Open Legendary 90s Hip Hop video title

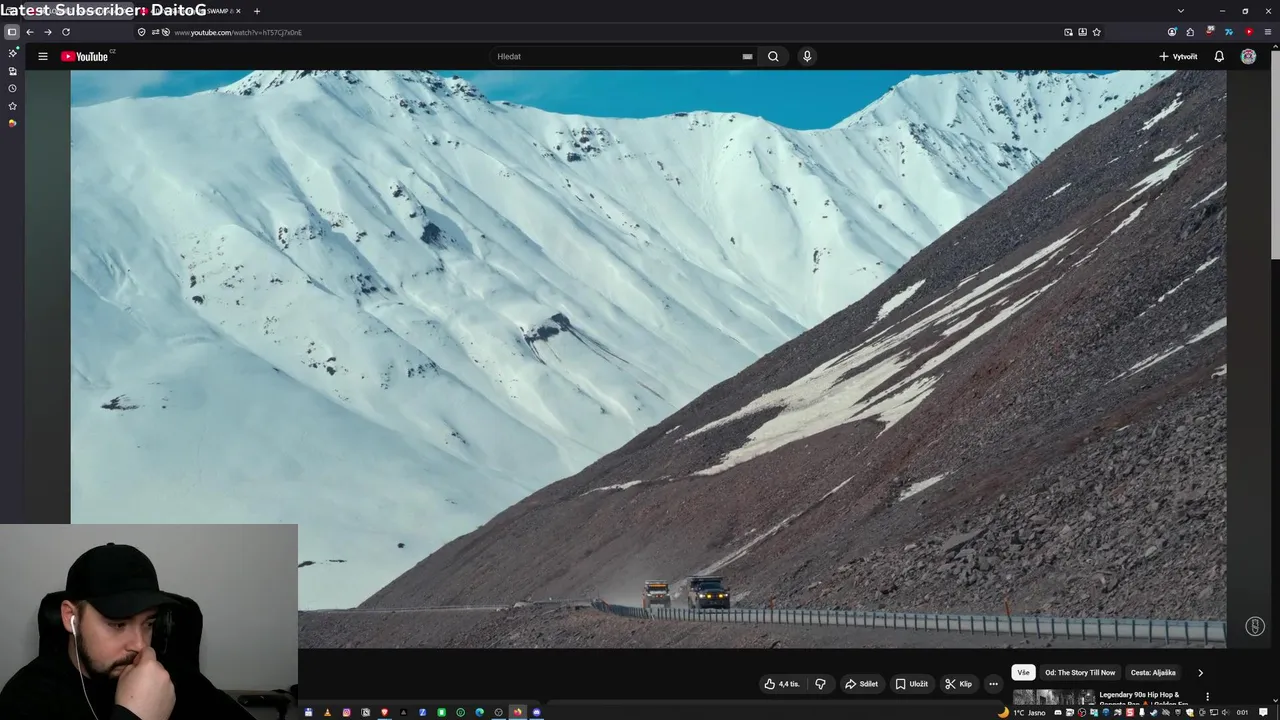[x=1144, y=697]
